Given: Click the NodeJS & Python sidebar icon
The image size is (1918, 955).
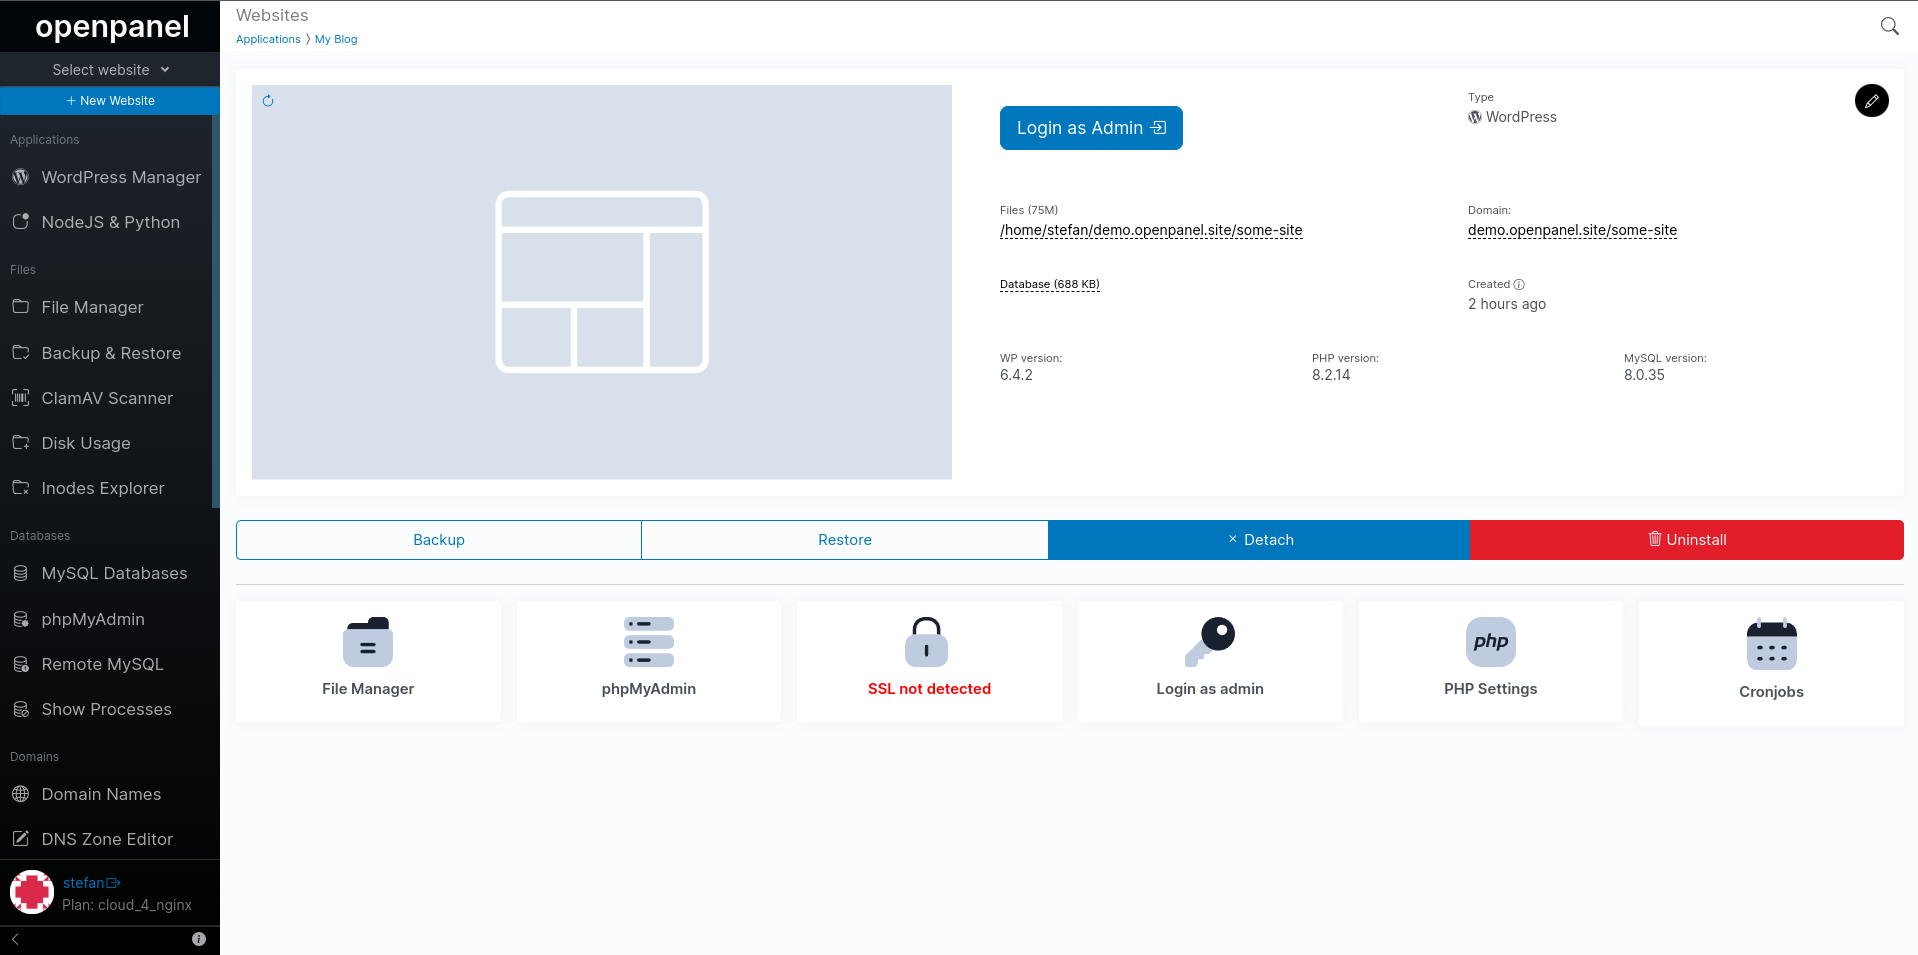Looking at the screenshot, I should [20, 222].
